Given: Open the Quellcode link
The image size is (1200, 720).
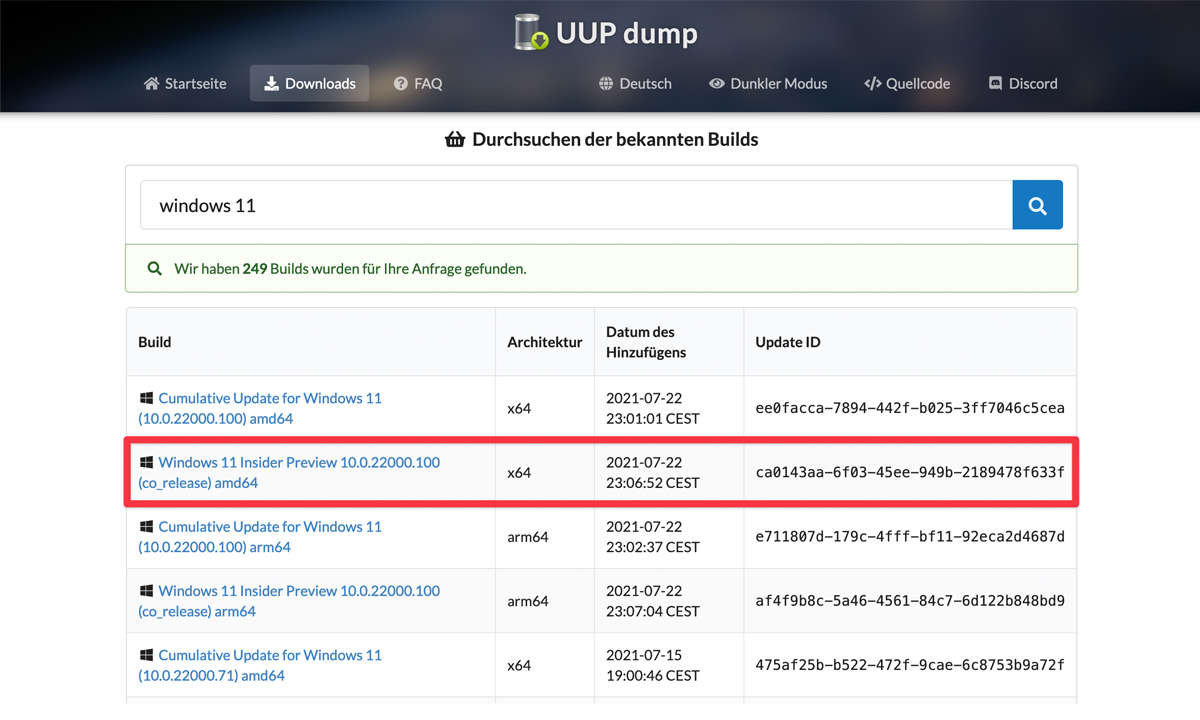Looking at the screenshot, I should pos(907,83).
